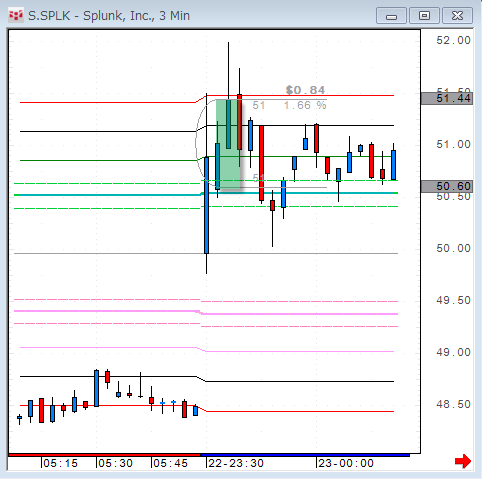Click the window title 'S.SPLK - Splunk, Inc., 3 Min'
Viewport: 482px width, 479px height.
coord(109,16)
